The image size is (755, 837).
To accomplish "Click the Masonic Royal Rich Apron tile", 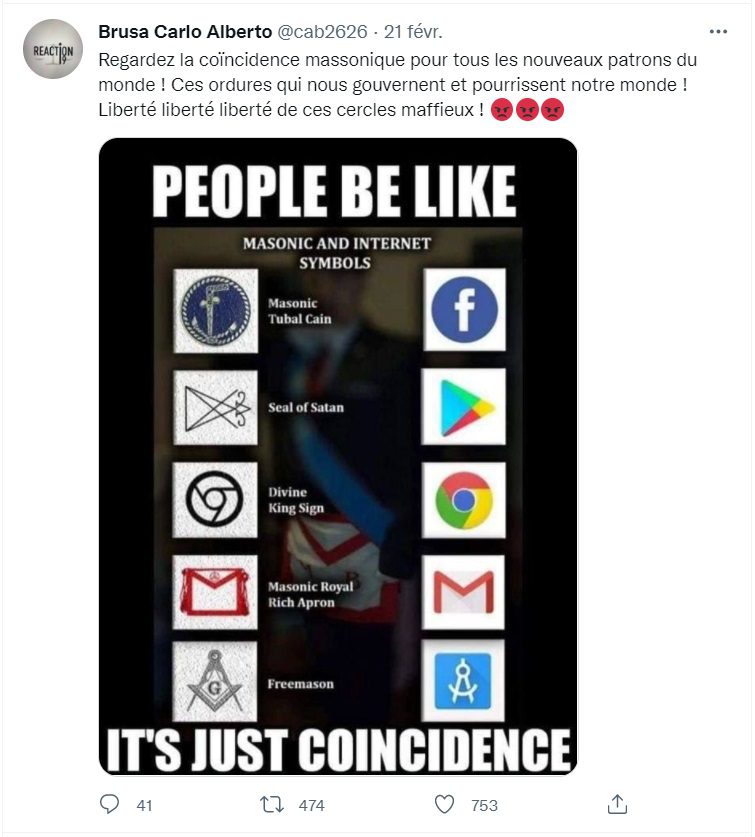I will (x=215, y=592).
